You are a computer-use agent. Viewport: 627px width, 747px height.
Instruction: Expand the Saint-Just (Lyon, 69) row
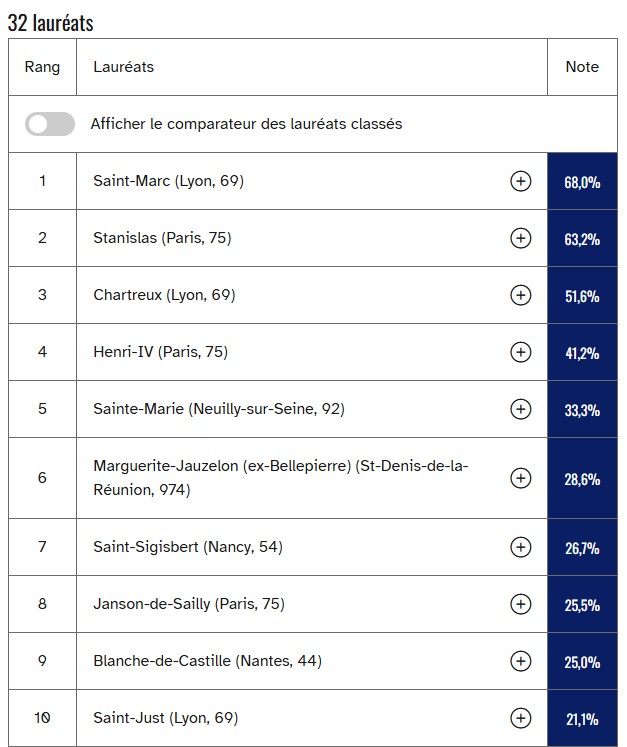[x=521, y=718]
